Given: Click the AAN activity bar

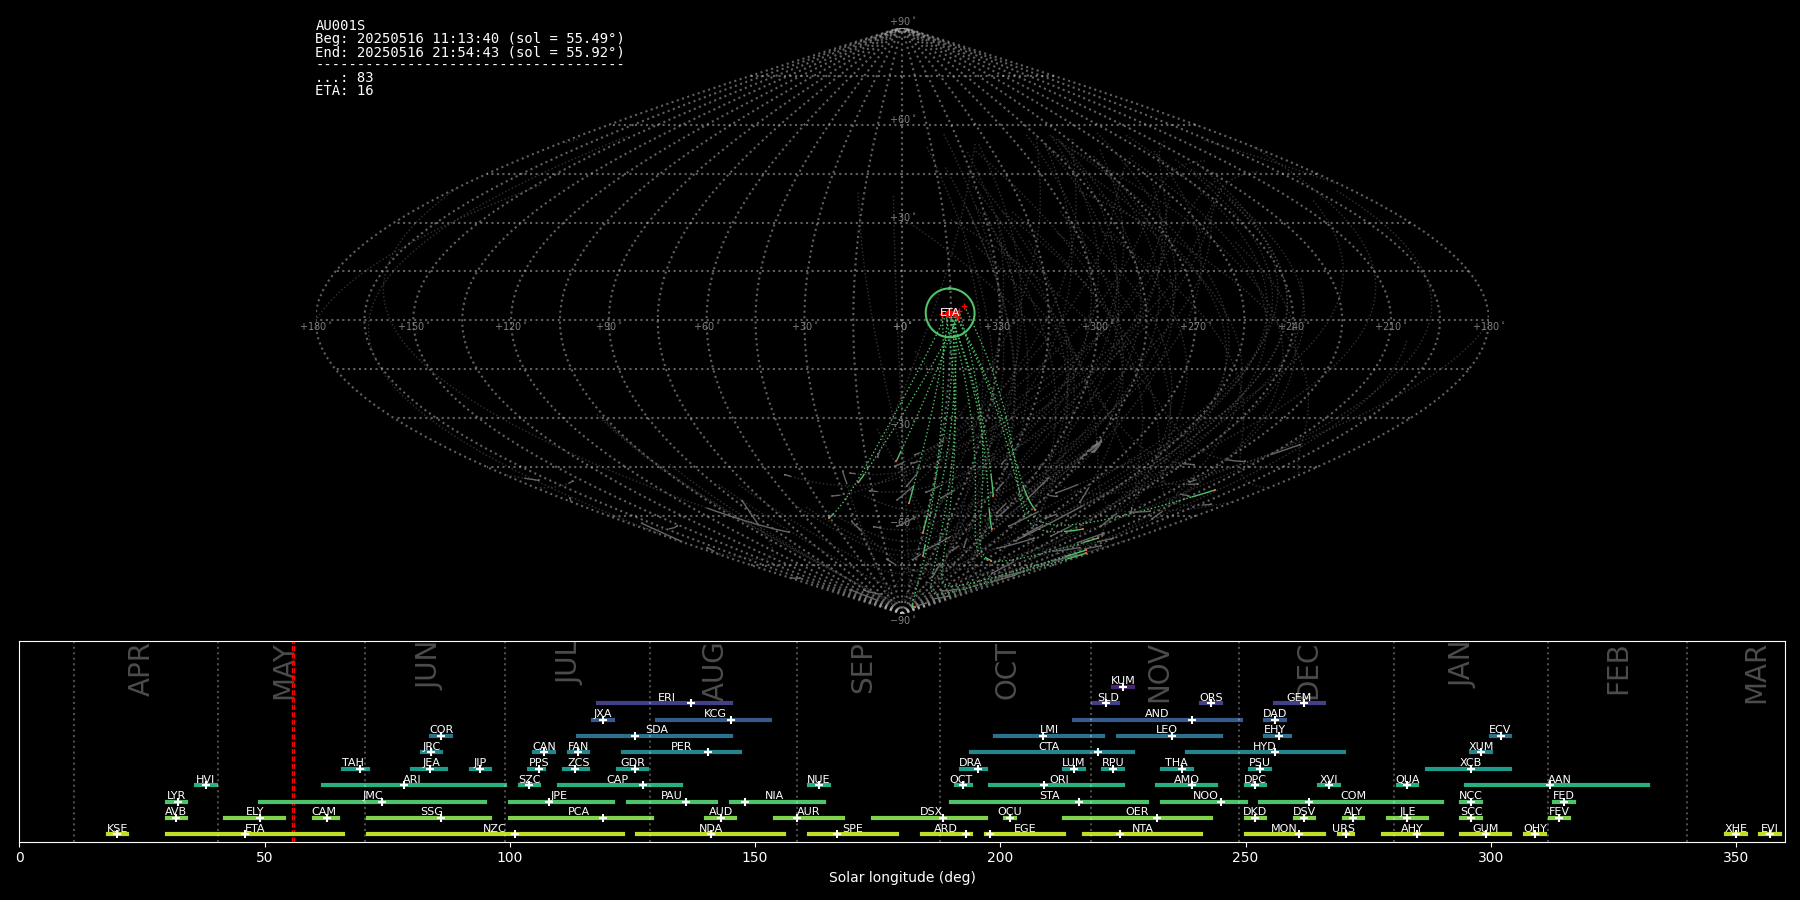Looking at the screenshot, I should coord(1557,785).
